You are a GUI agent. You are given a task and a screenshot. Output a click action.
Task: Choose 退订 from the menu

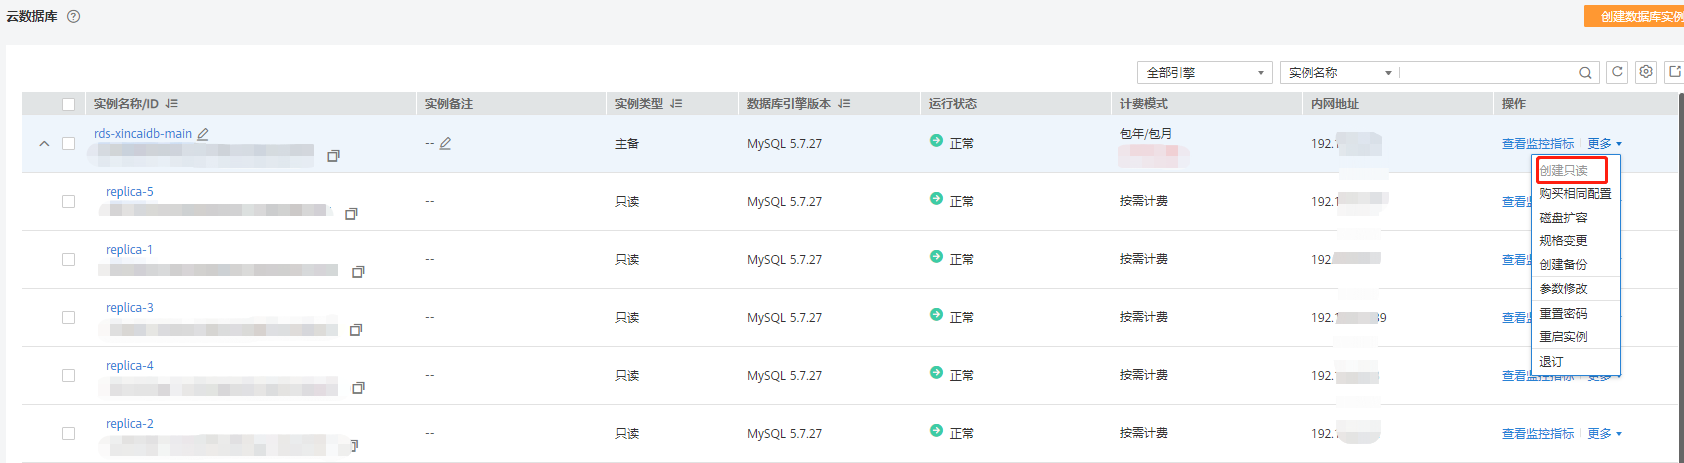click(1551, 362)
